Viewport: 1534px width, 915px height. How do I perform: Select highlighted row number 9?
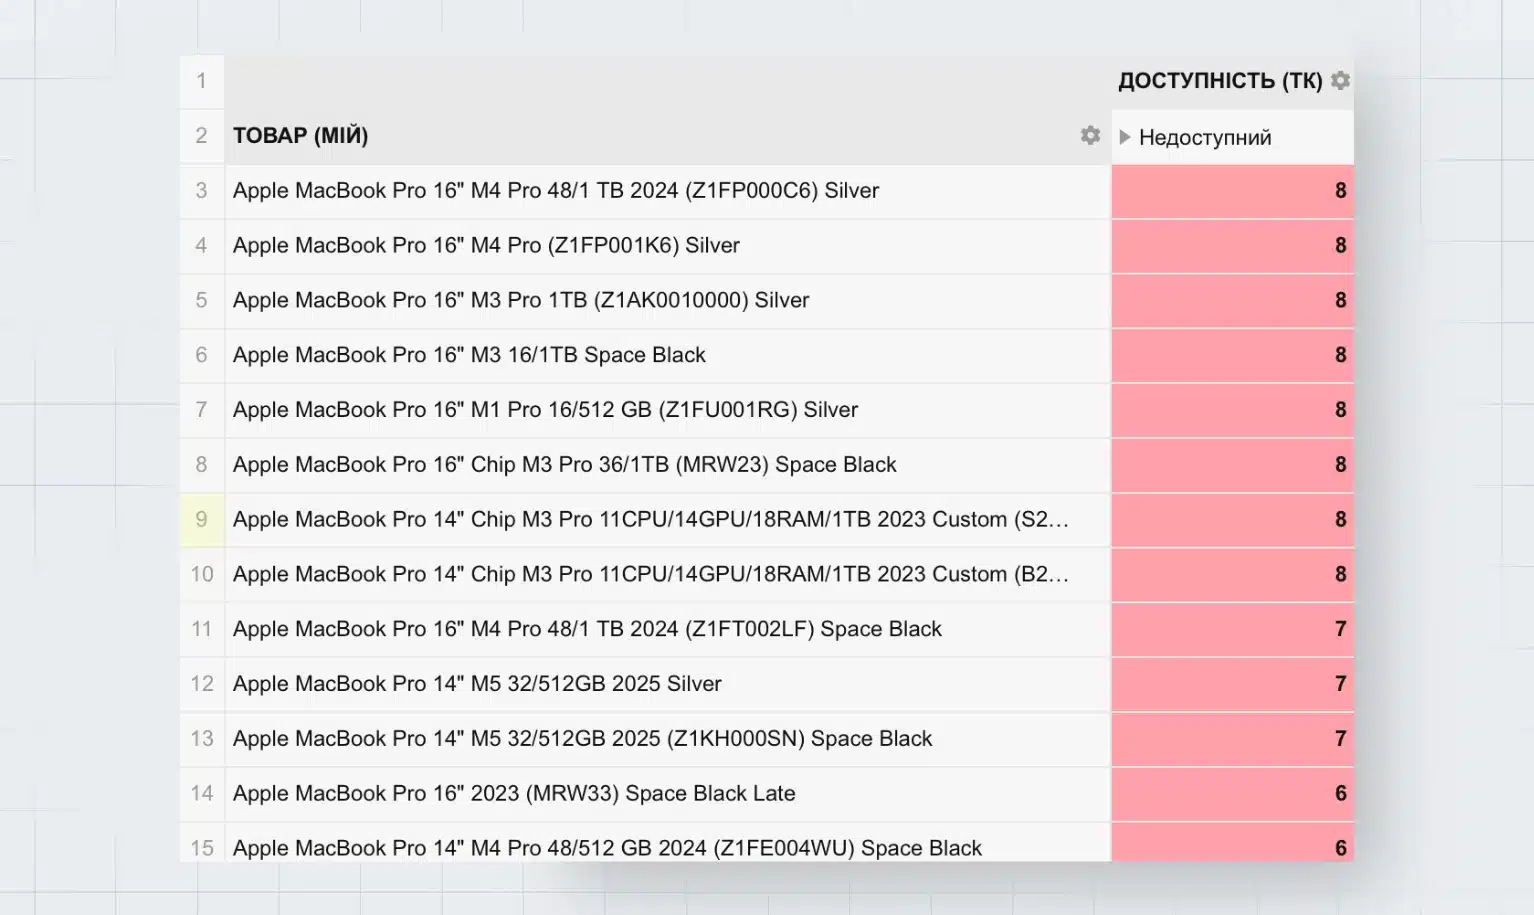click(x=202, y=520)
